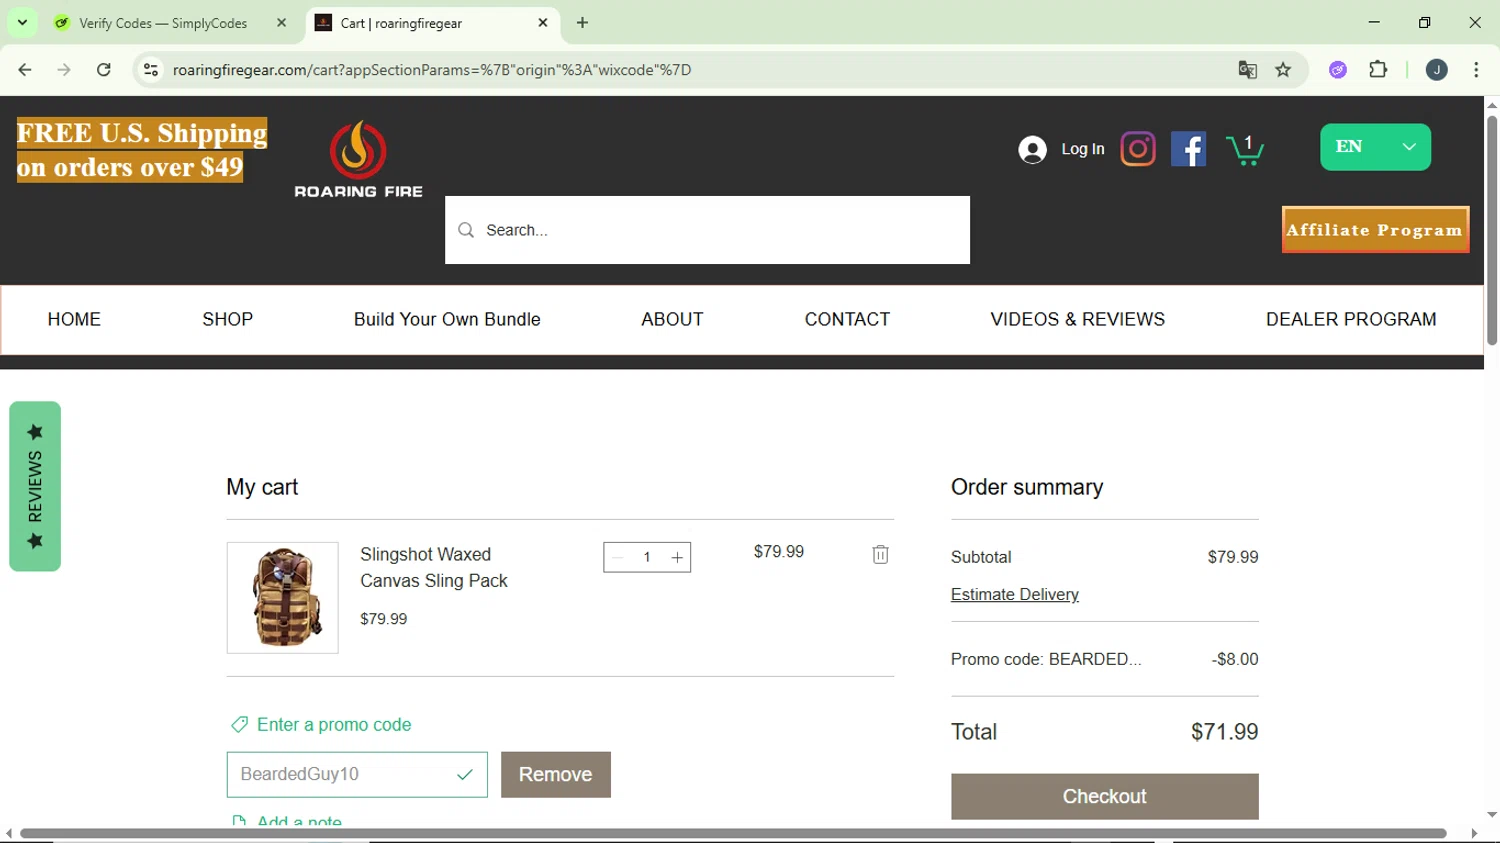Click the BeardedGuy10 promo code field
Image resolution: width=1500 pixels, height=843 pixels.
pos(357,775)
